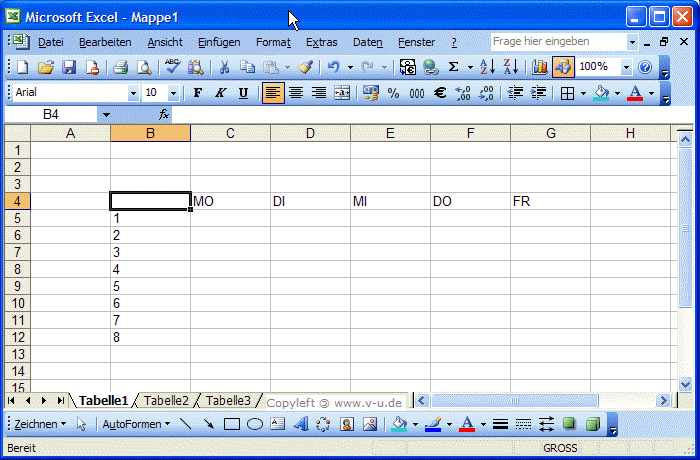This screenshot has width=700, height=460.
Task: Open a file with the folder icon
Action: (x=46, y=67)
